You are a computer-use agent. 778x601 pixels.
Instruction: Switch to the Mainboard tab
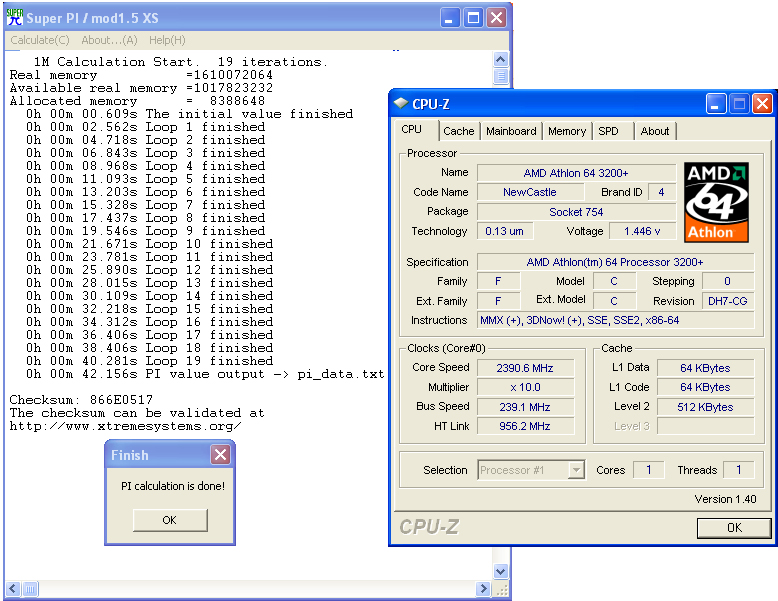point(511,131)
